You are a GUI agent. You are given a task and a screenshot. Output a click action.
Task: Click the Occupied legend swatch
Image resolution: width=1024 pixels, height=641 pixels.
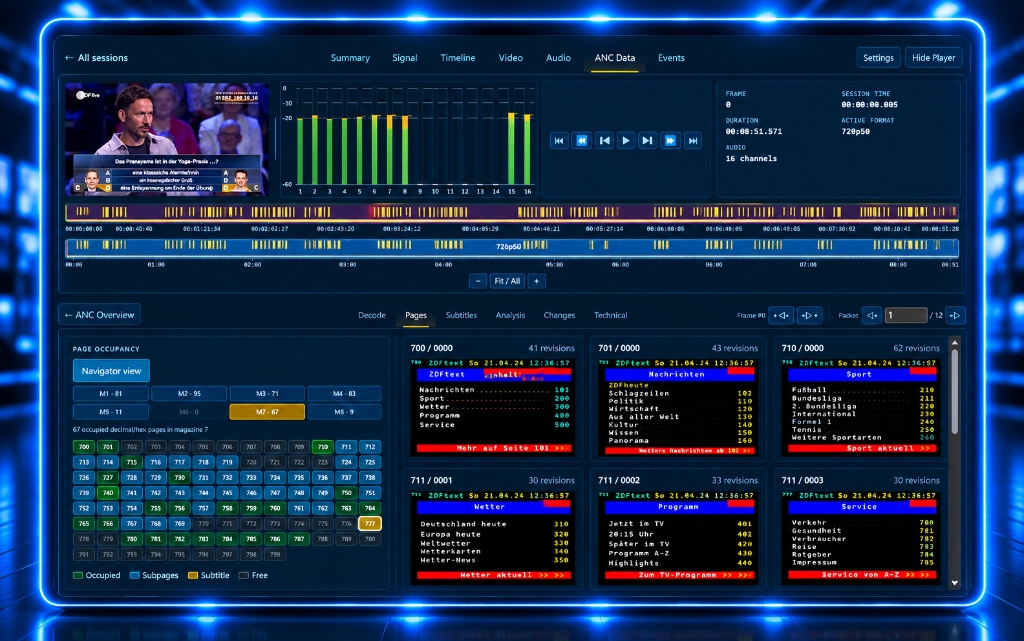click(78, 576)
